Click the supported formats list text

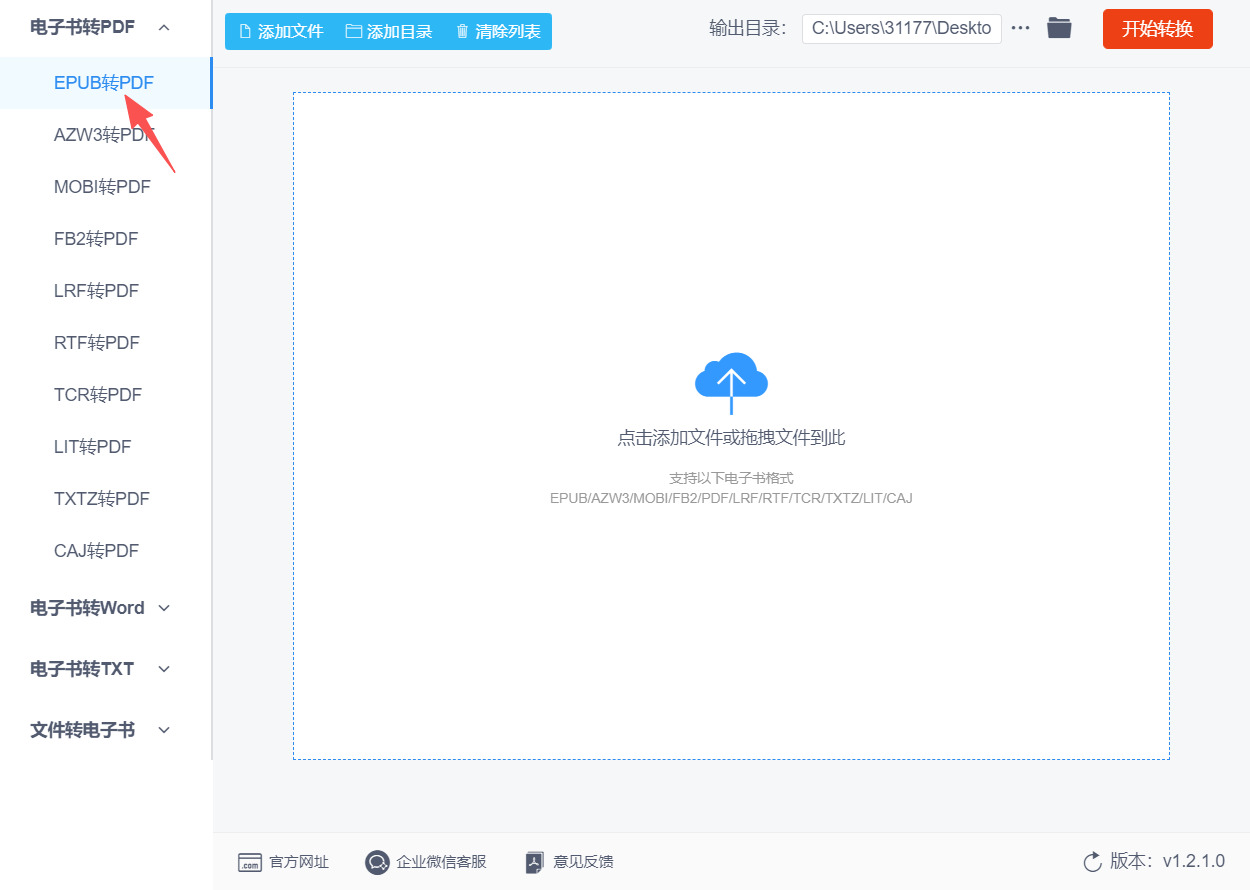pyautogui.click(x=731, y=498)
